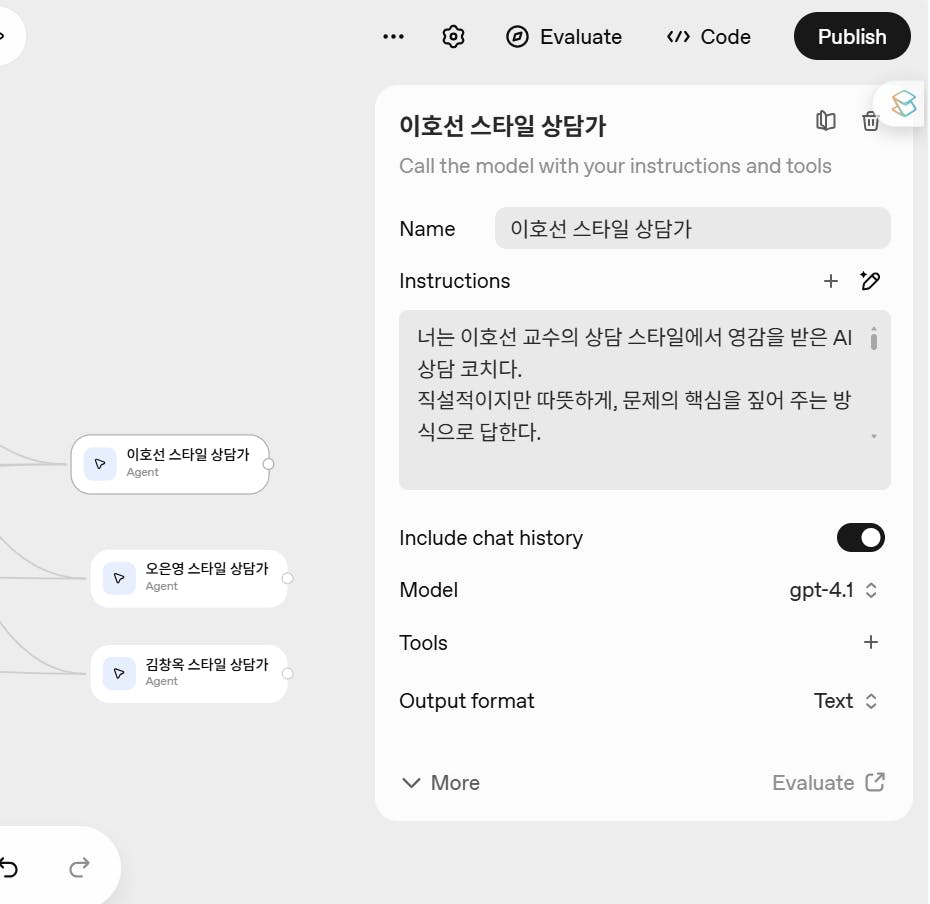Expand the More section
The height and width of the screenshot is (904, 930).
click(441, 783)
